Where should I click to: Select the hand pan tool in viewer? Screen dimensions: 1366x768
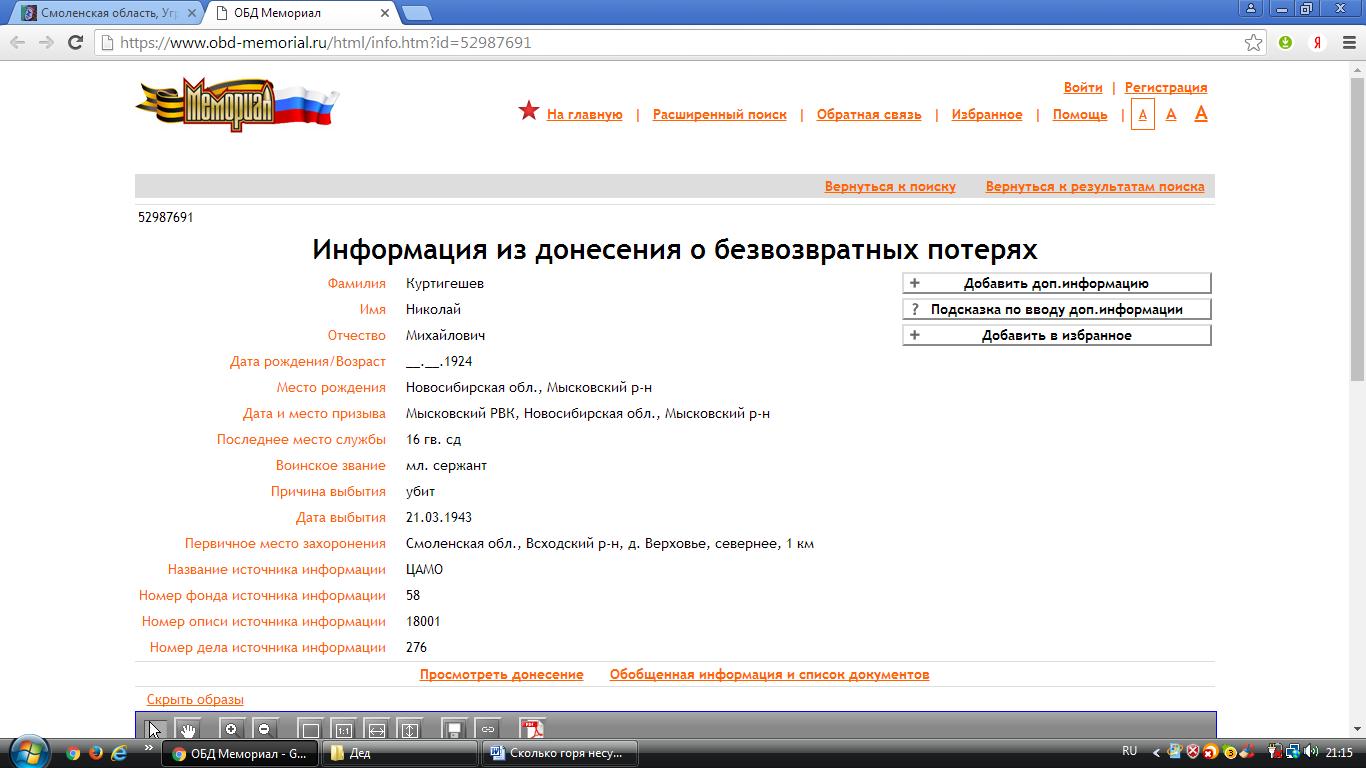click(187, 729)
